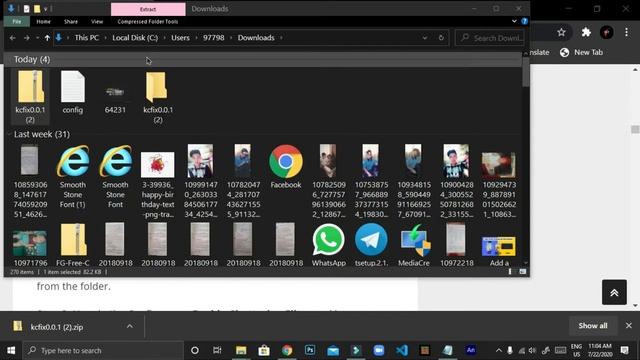Bookmark this page with star icon
This screenshot has width=640, height=360.
click(562, 33)
